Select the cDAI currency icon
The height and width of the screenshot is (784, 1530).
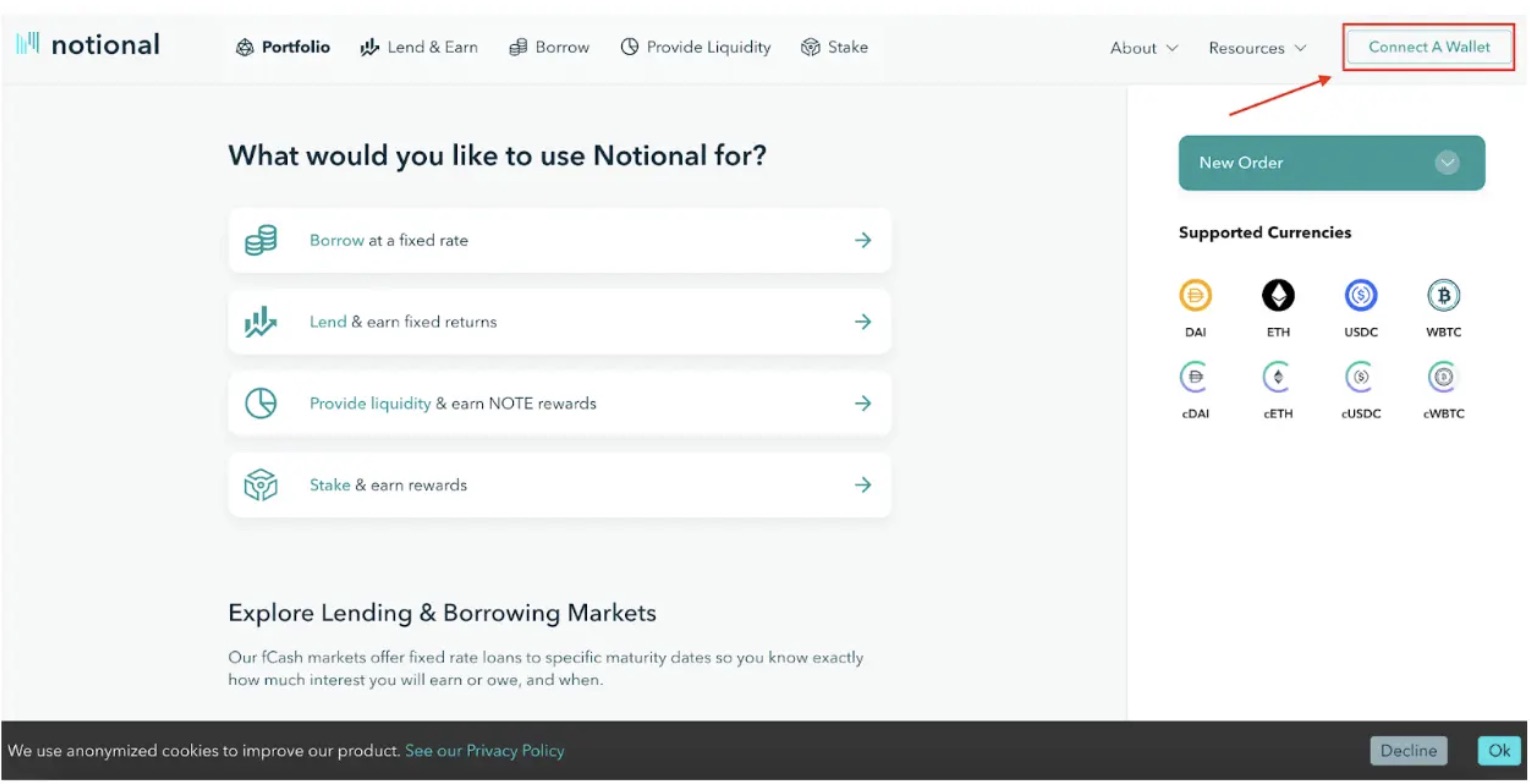tap(1196, 377)
